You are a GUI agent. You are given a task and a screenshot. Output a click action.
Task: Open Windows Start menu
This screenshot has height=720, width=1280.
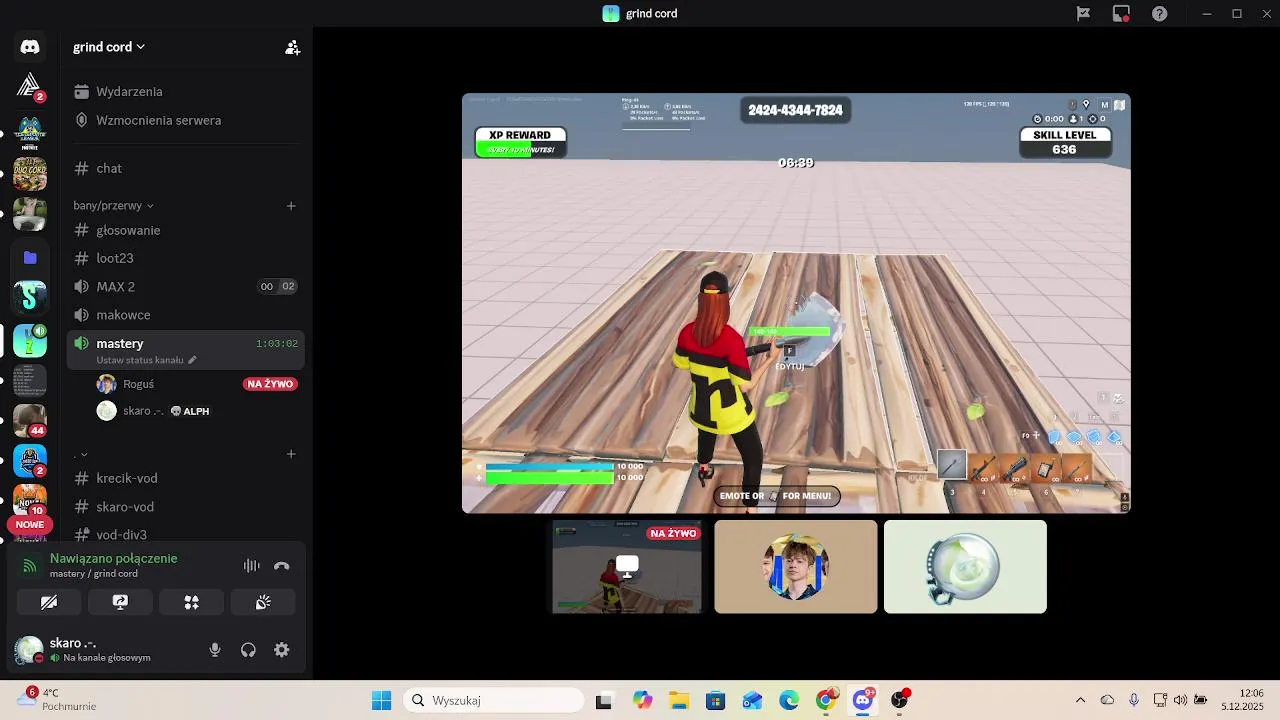pos(382,701)
